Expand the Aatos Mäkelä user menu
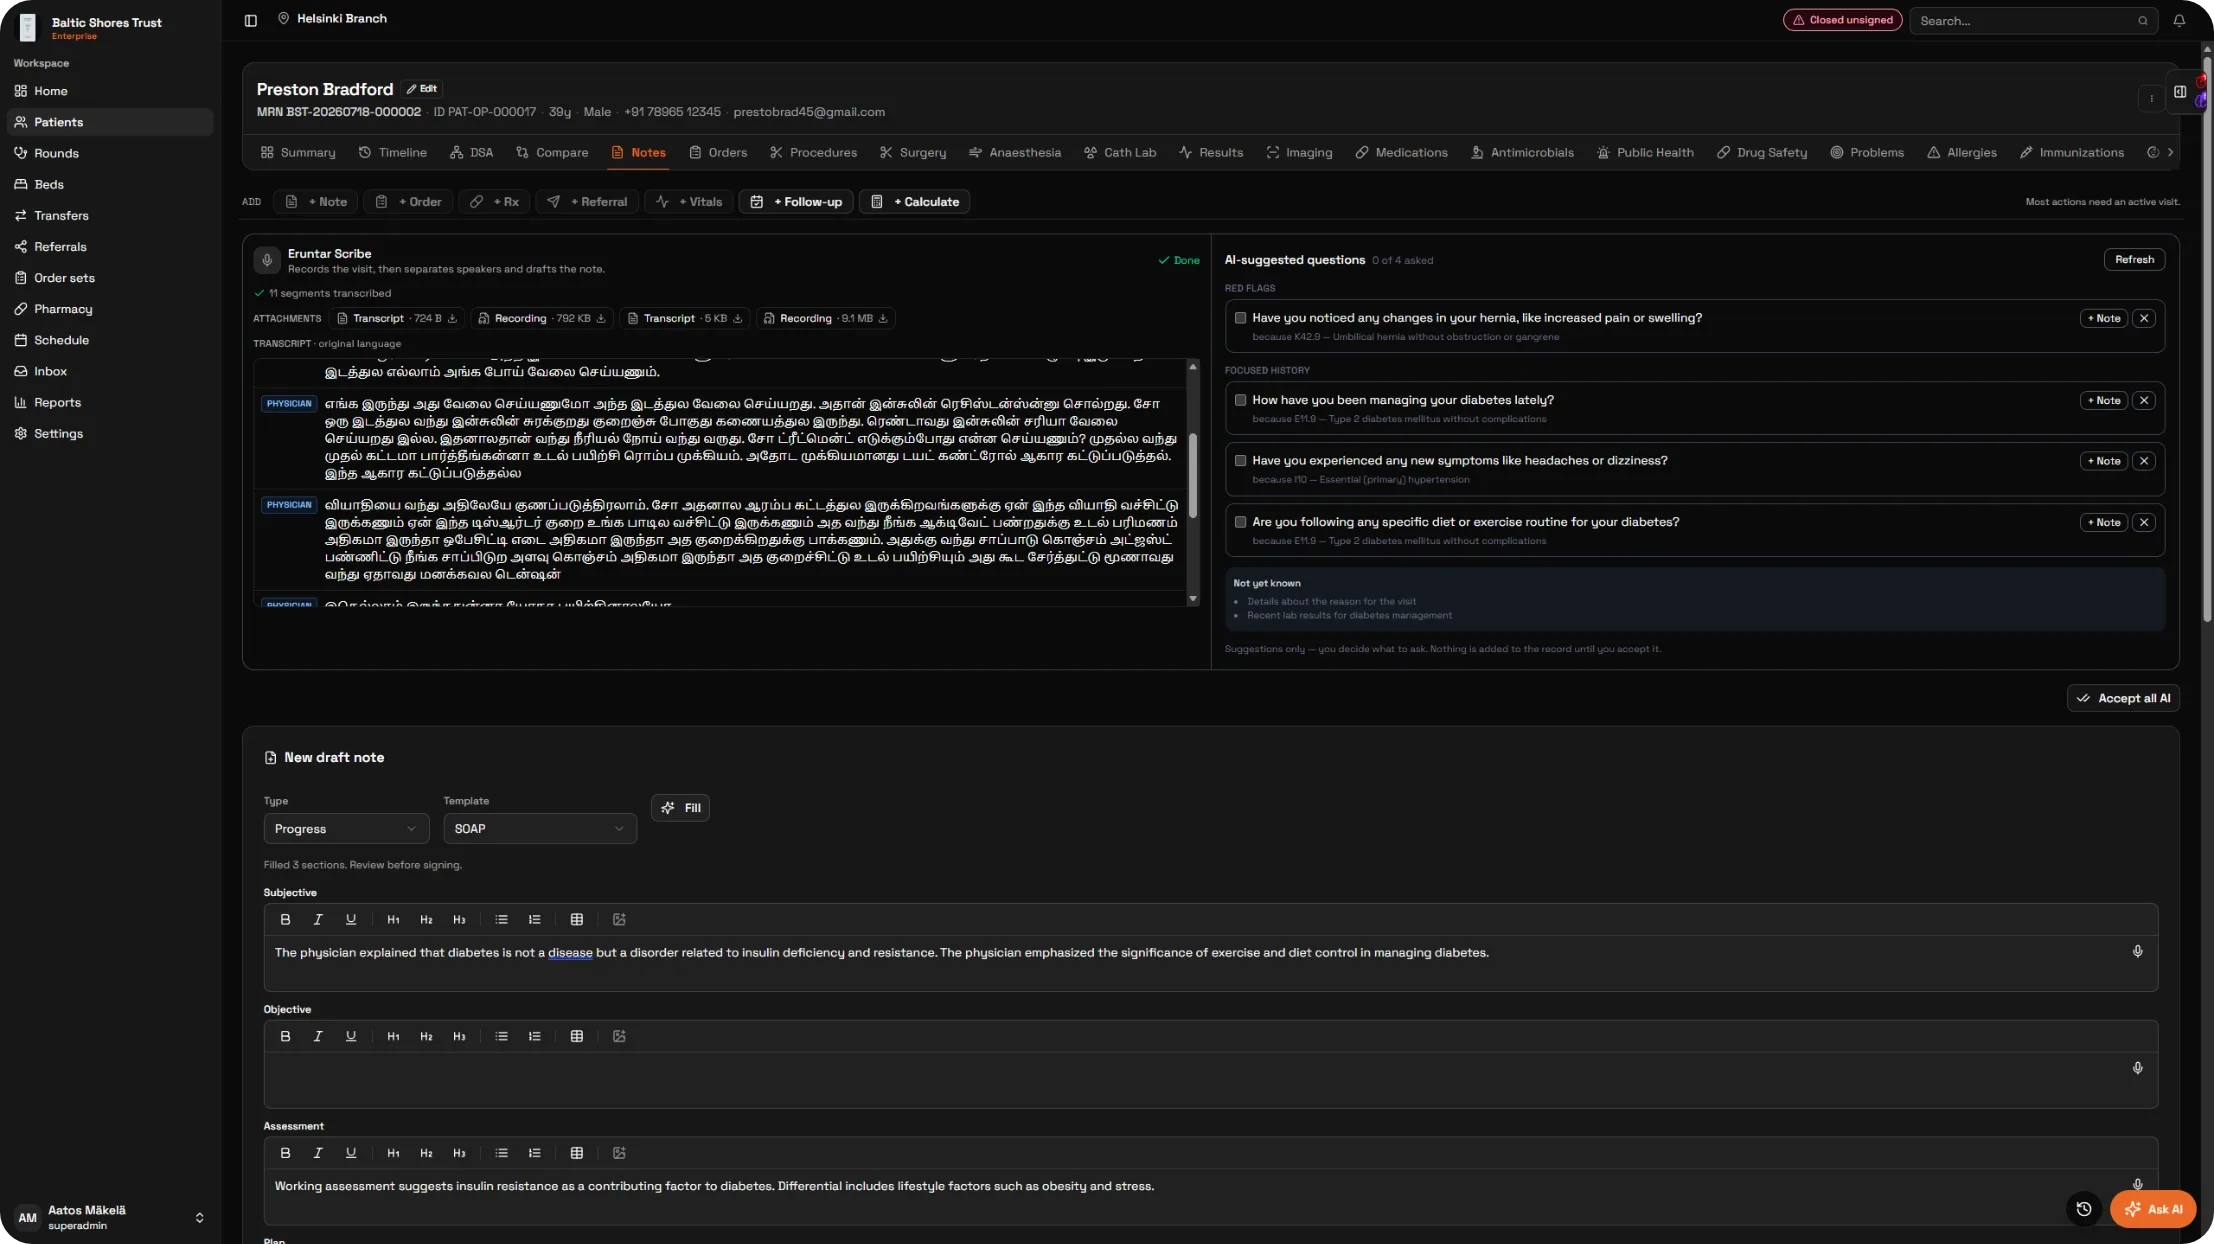The width and height of the screenshot is (2214, 1244). coord(199,1217)
